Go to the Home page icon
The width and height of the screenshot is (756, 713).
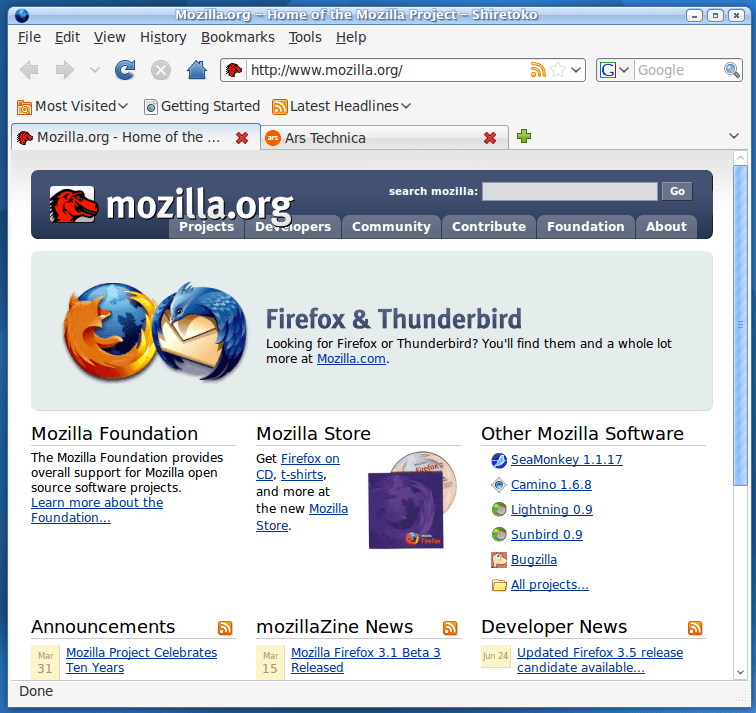197,70
